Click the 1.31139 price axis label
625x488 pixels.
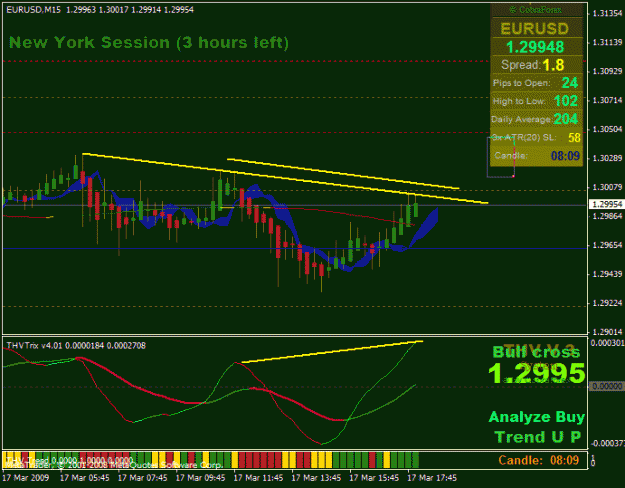tap(607, 42)
